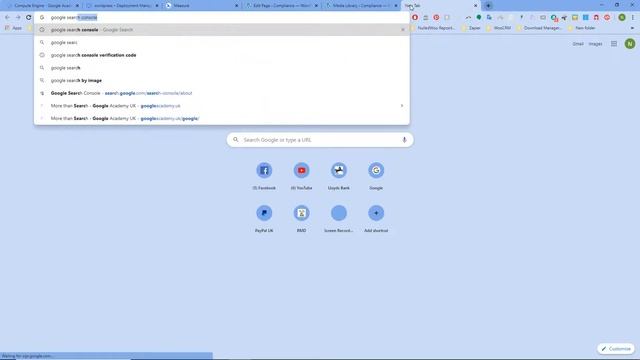Click the green chat bubble extension icon
640x360 pixels.
[x=479, y=18]
